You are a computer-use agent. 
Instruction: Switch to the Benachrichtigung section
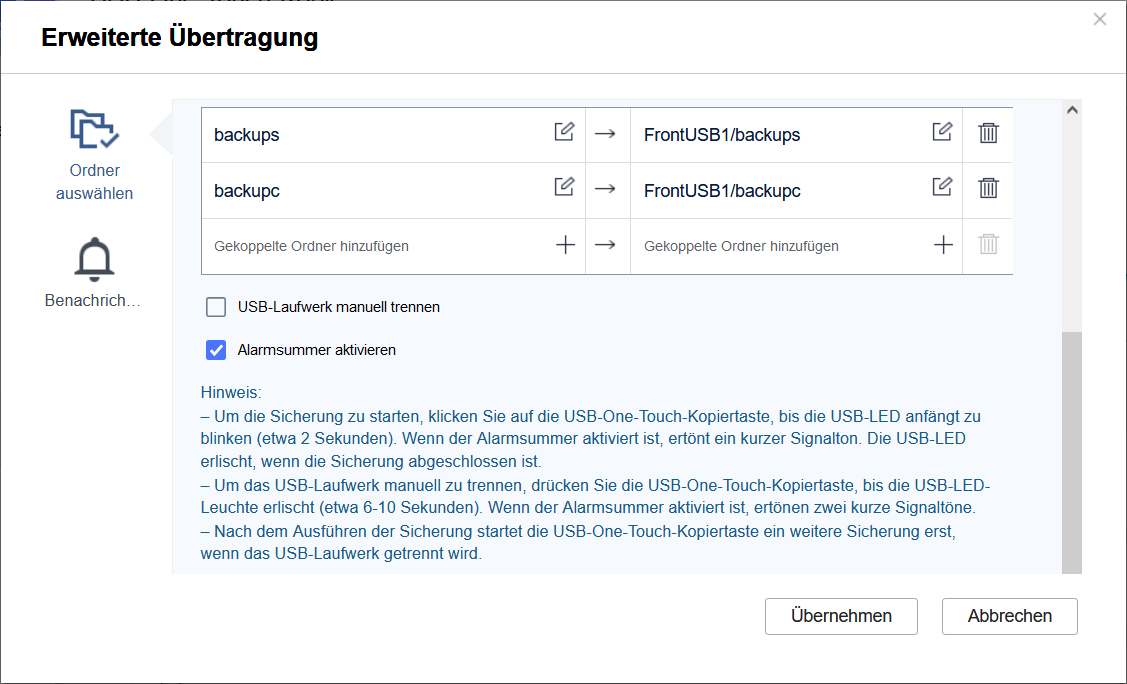click(94, 273)
